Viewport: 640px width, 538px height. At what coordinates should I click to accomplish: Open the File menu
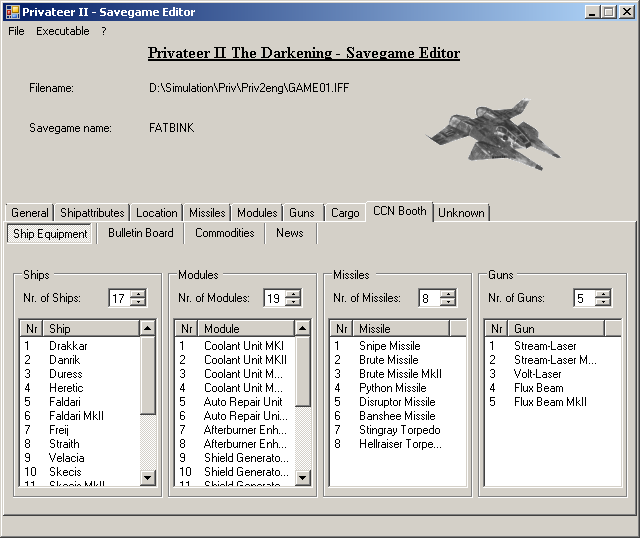pos(16,31)
